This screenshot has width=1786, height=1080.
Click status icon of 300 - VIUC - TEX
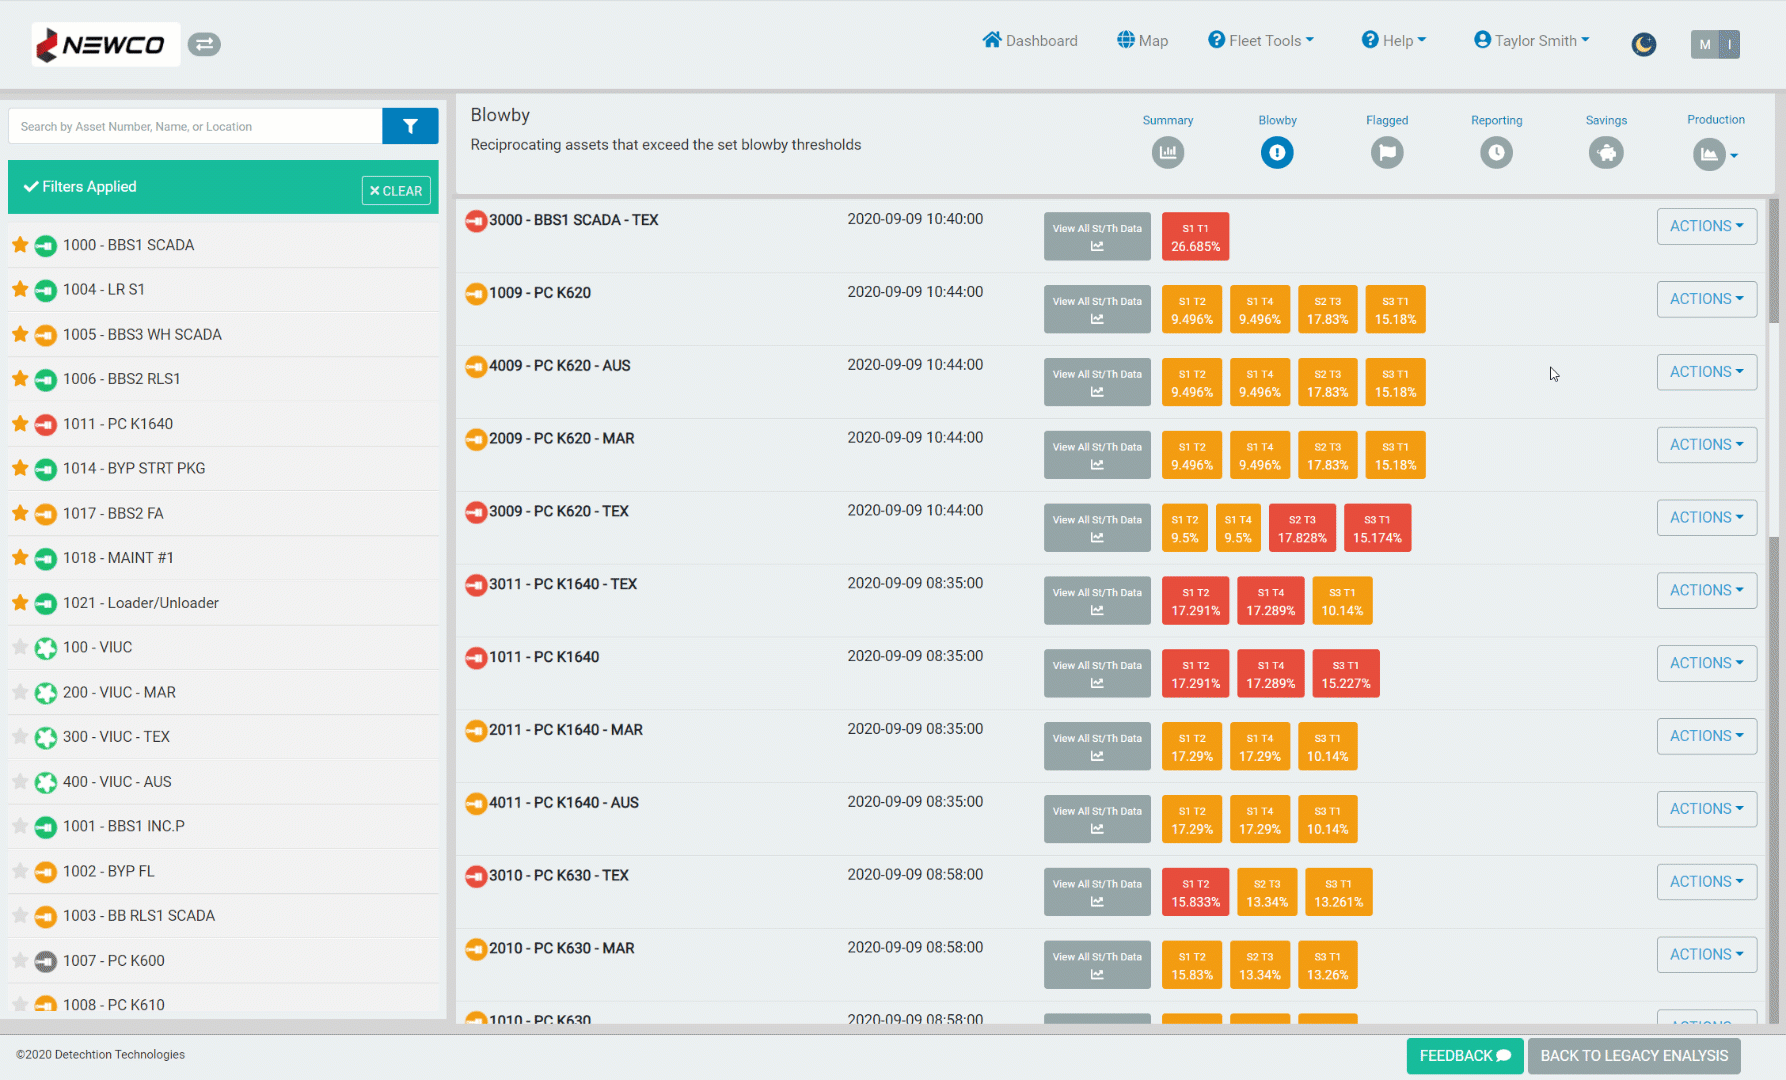click(x=45, y=737)
